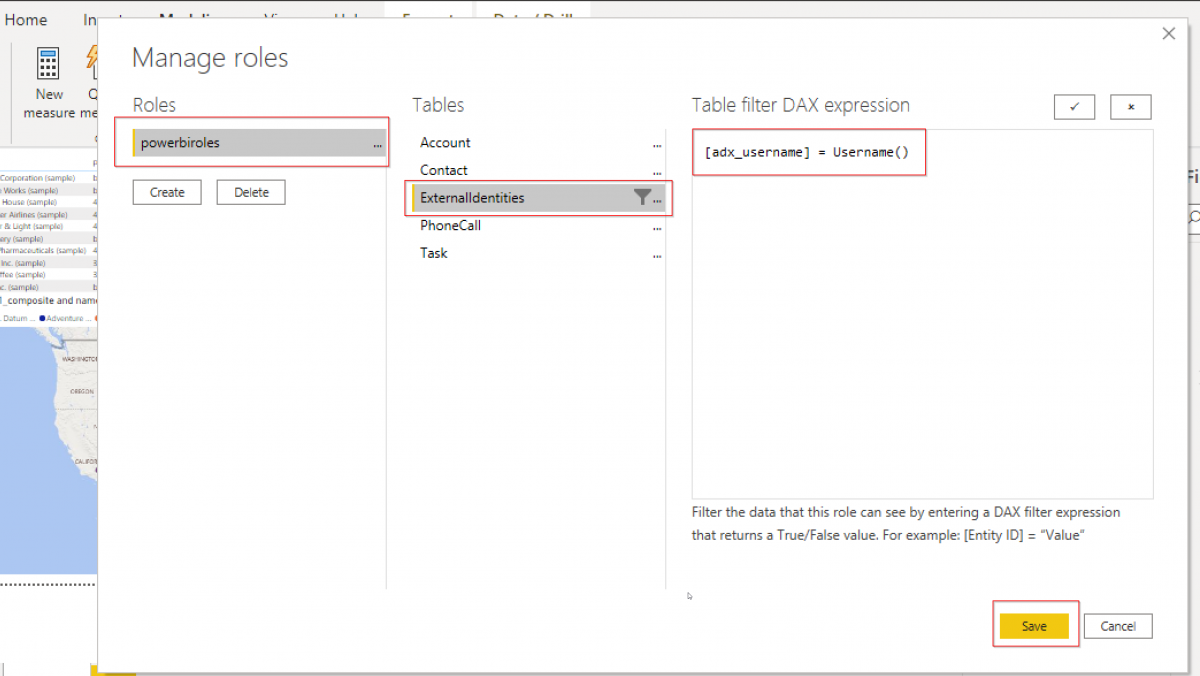Click the New measure calculator icon
This screenshot has width=1200, height=676.
click(47, 62)
